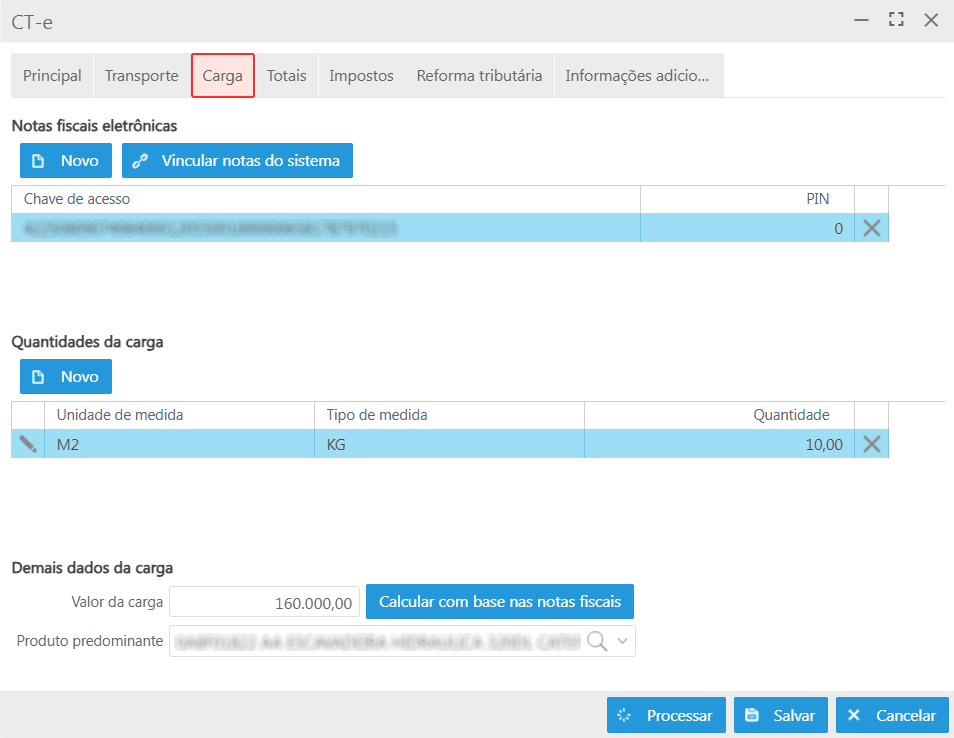Select the Impostos tab
Image resolution: width=954 pixels, height=738 pixels.
(361, 76)
